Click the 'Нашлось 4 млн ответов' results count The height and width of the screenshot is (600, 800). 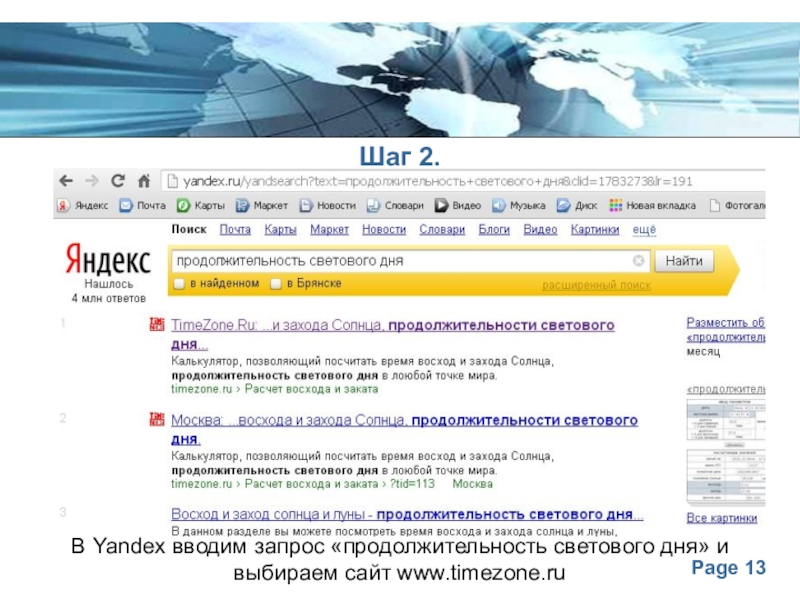(109, 291)
